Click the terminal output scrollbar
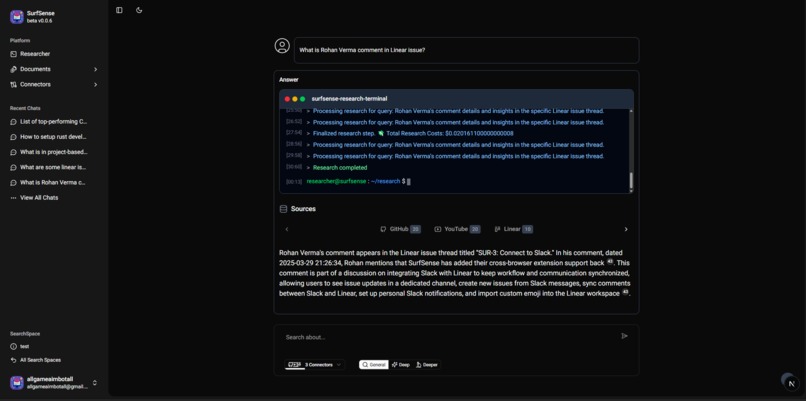This screenshot has height=401, width=806. (631, 180)
